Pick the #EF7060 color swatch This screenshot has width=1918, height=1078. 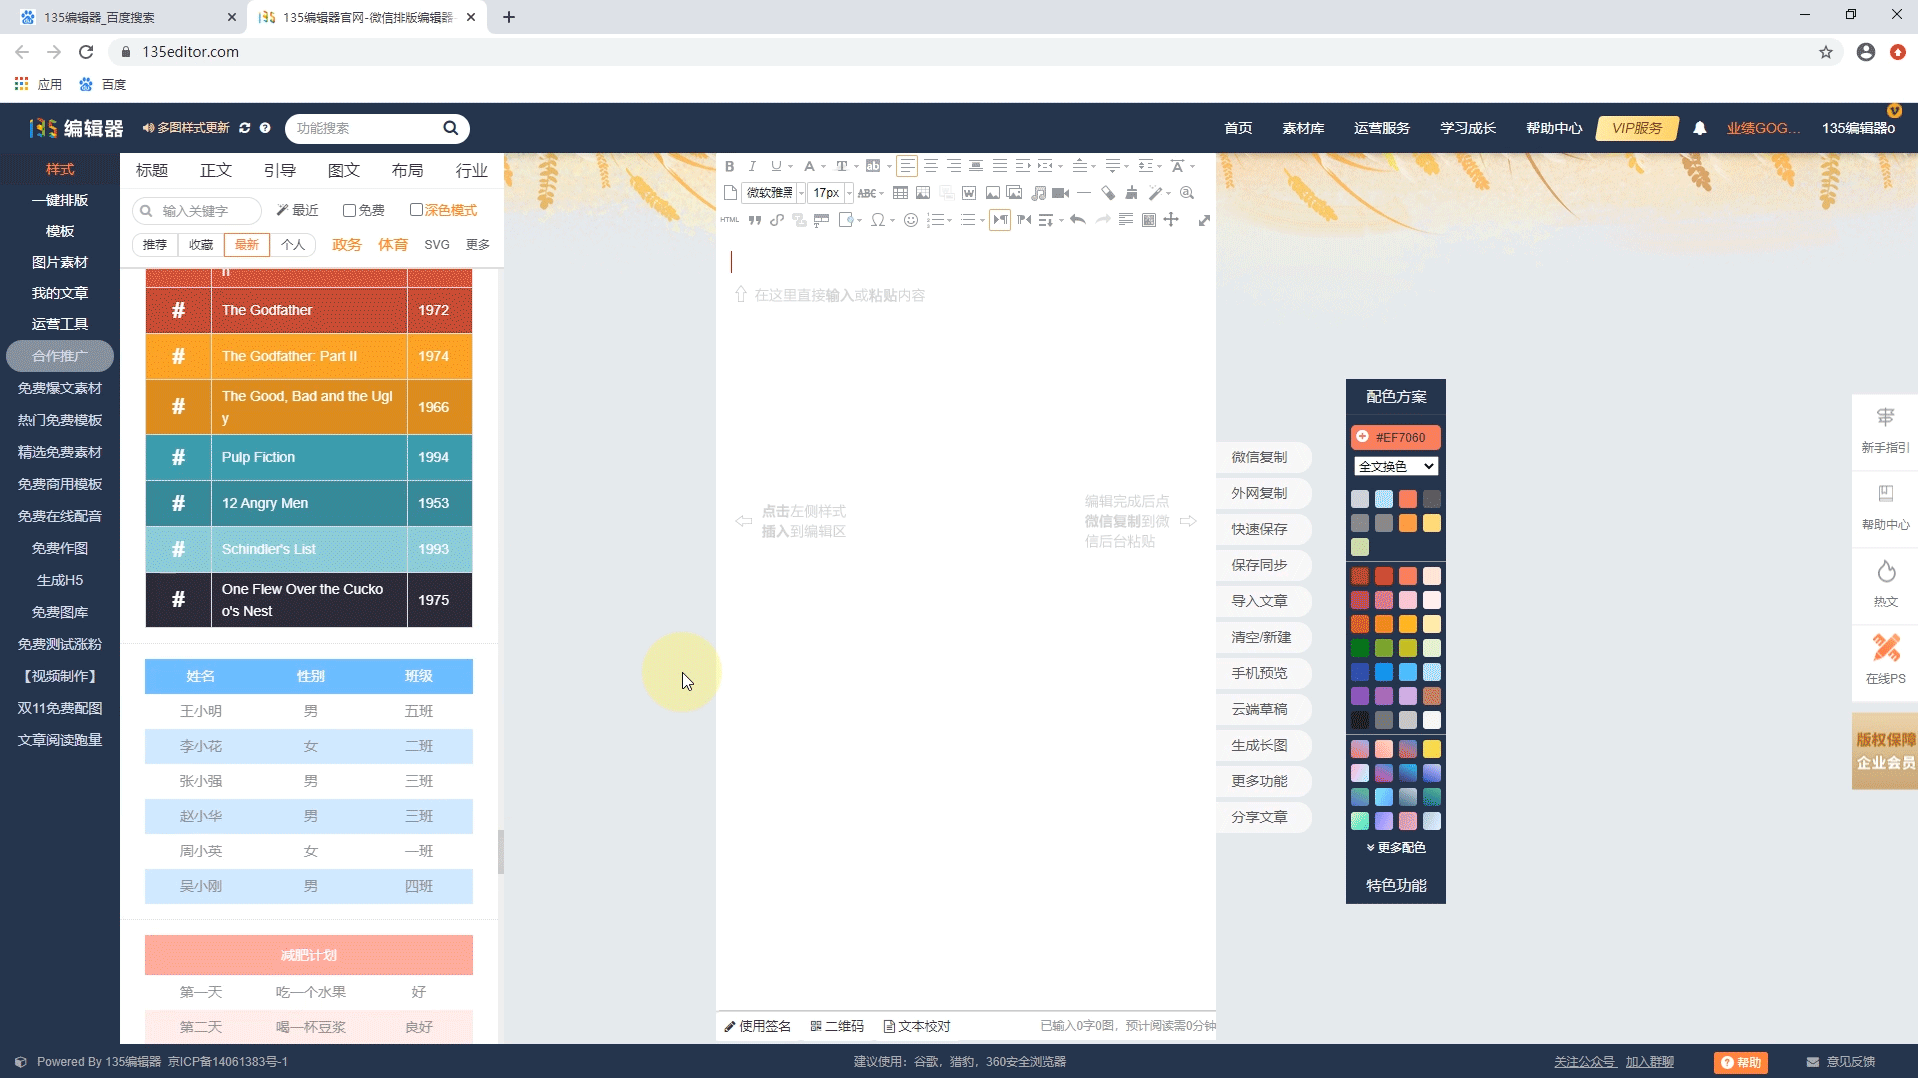pyautogui.click(x=1395, y=437)
